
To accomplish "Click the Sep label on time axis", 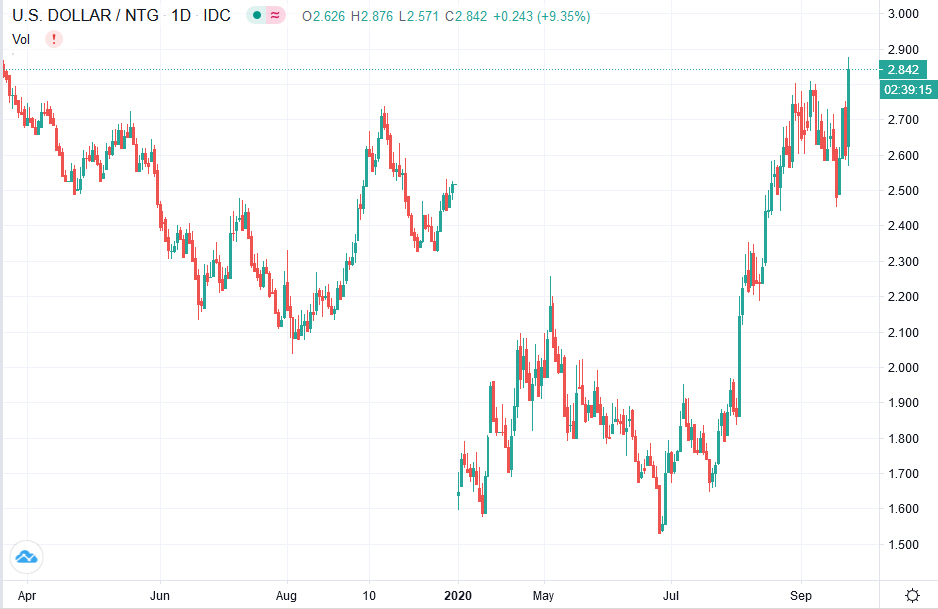I will [x=801, y=594].
